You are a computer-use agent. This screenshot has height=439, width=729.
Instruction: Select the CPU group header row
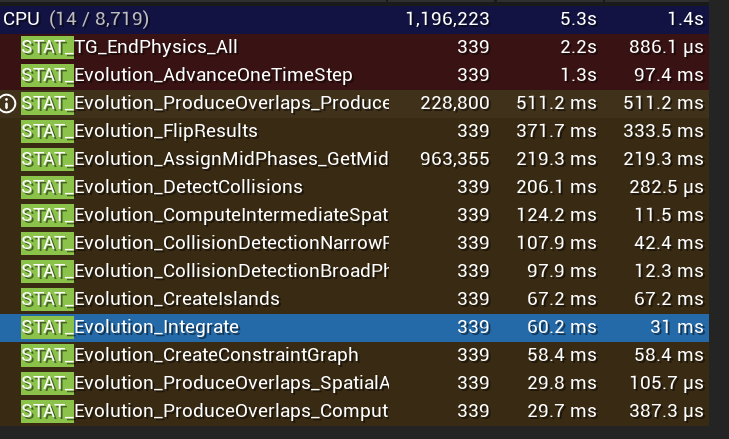(354, 19)
